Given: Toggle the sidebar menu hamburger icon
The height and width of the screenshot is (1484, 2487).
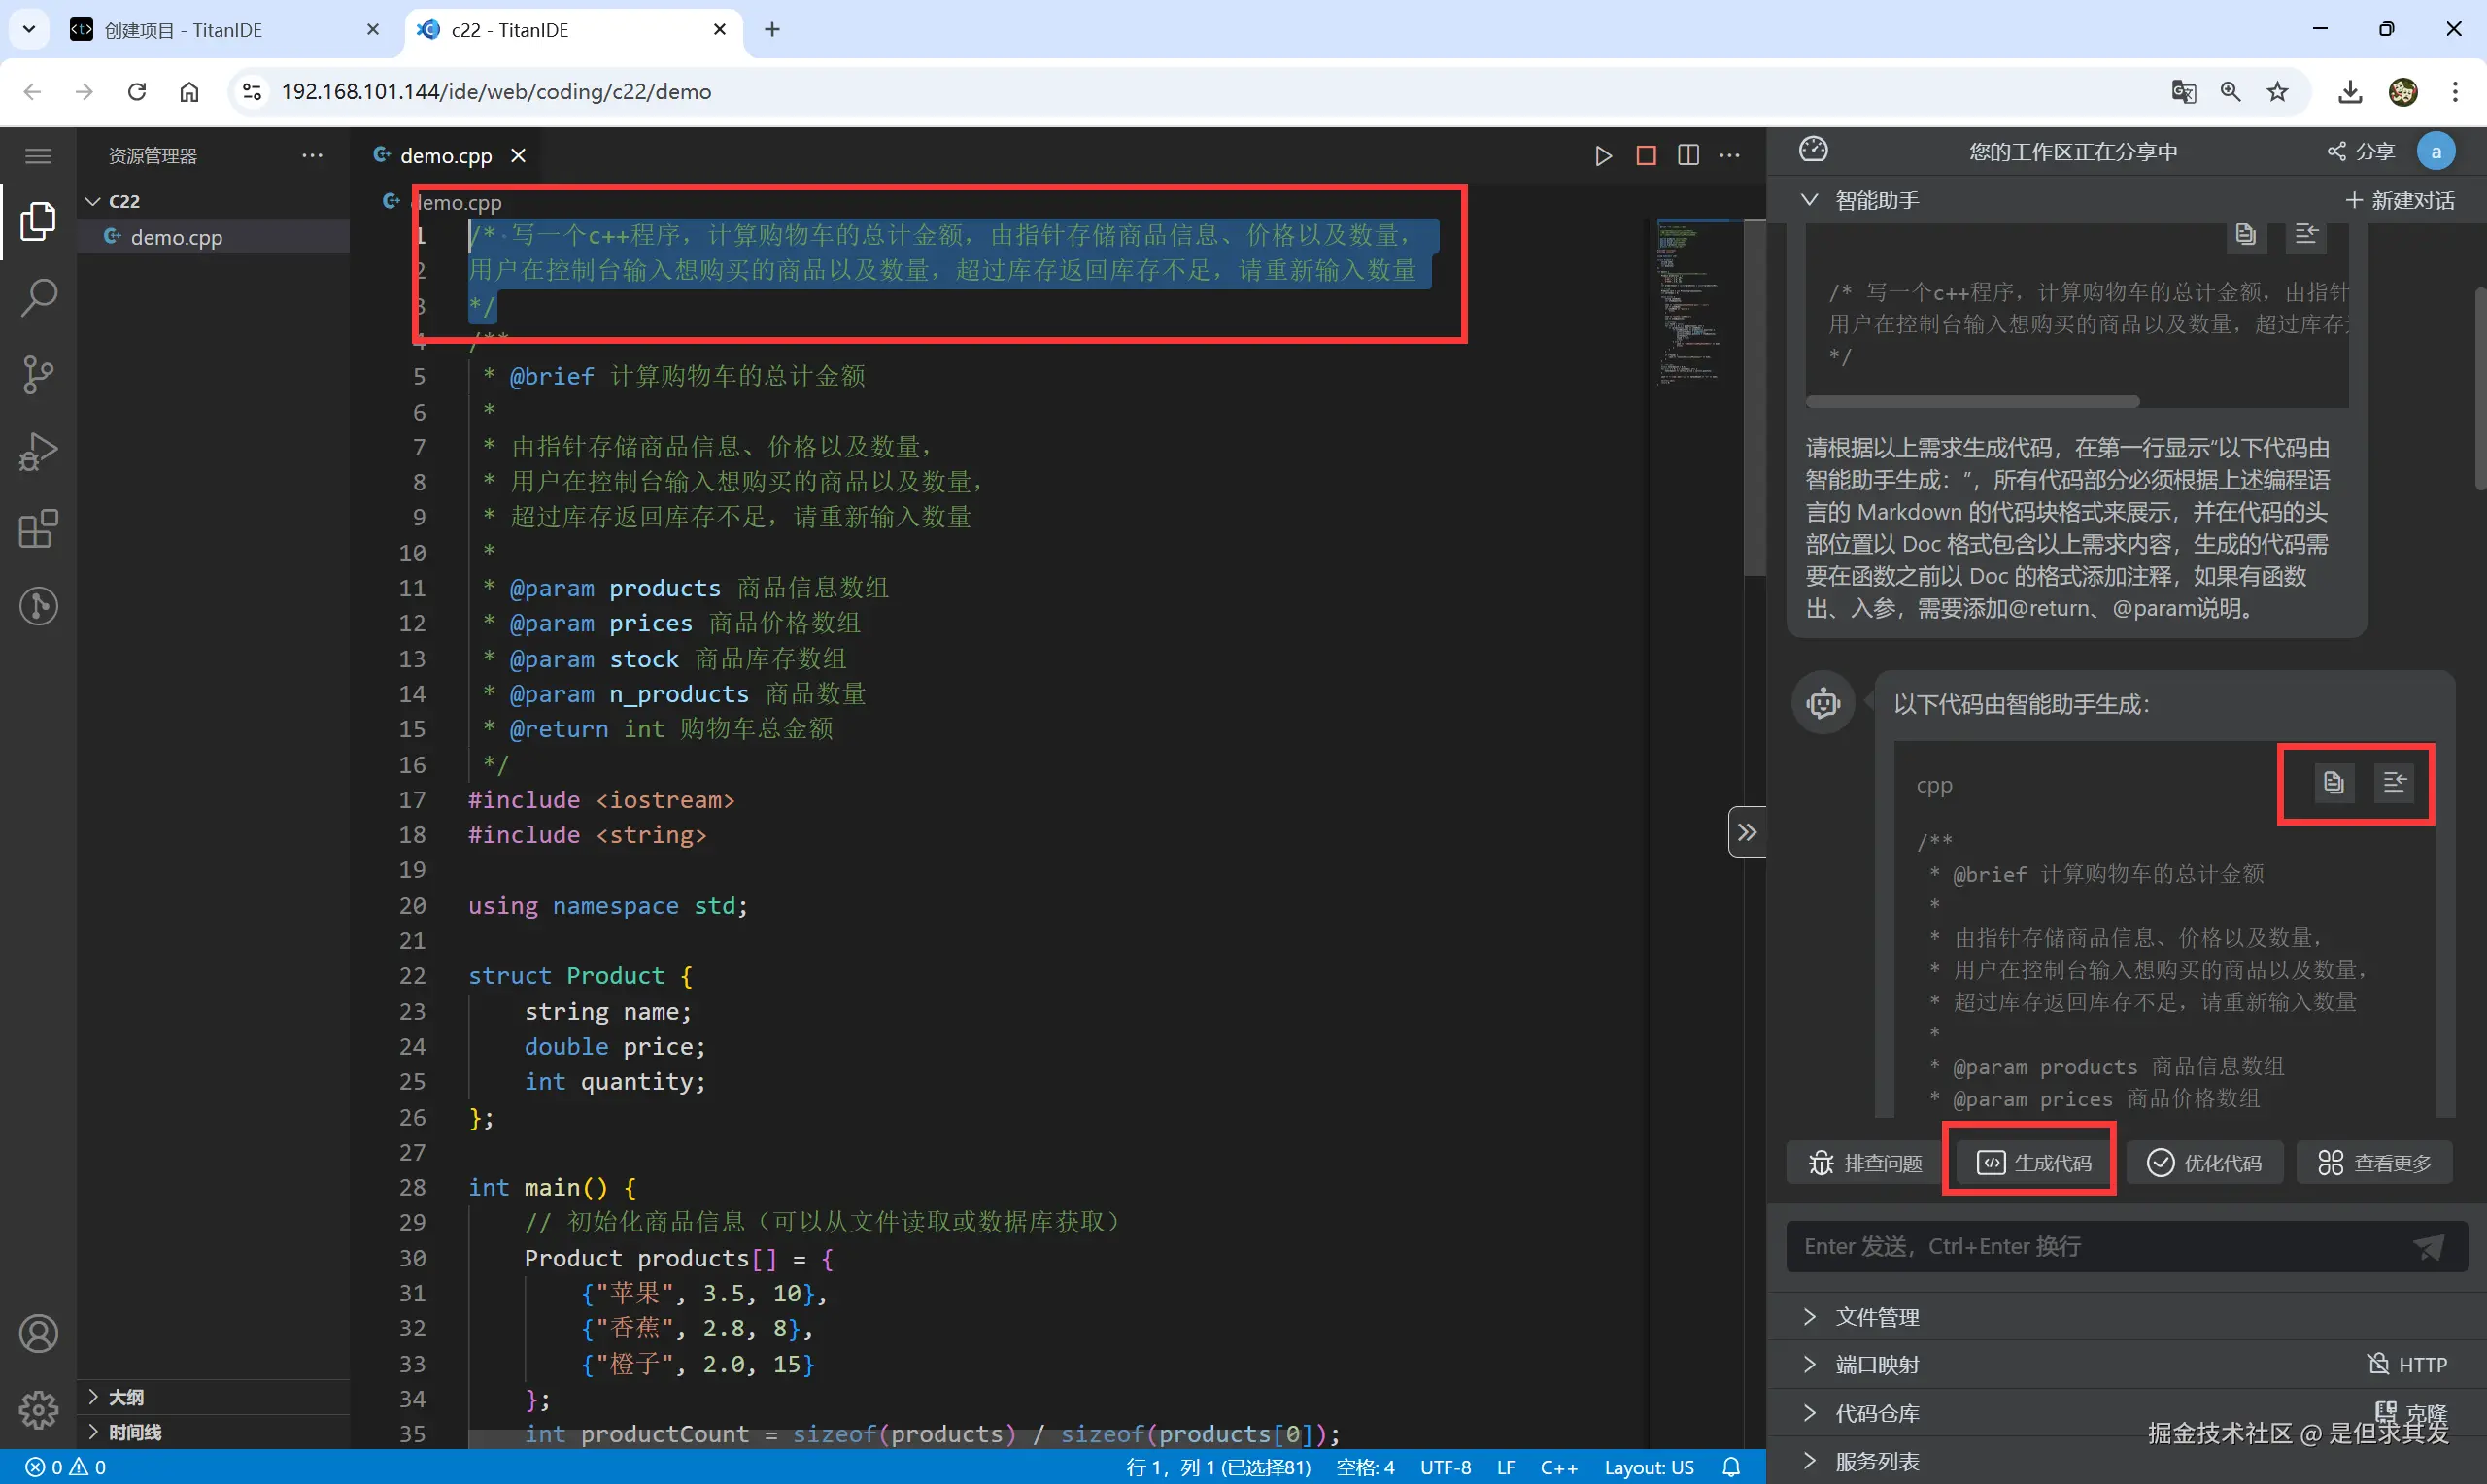Looking at the screenshot, I should coord(38,155).
